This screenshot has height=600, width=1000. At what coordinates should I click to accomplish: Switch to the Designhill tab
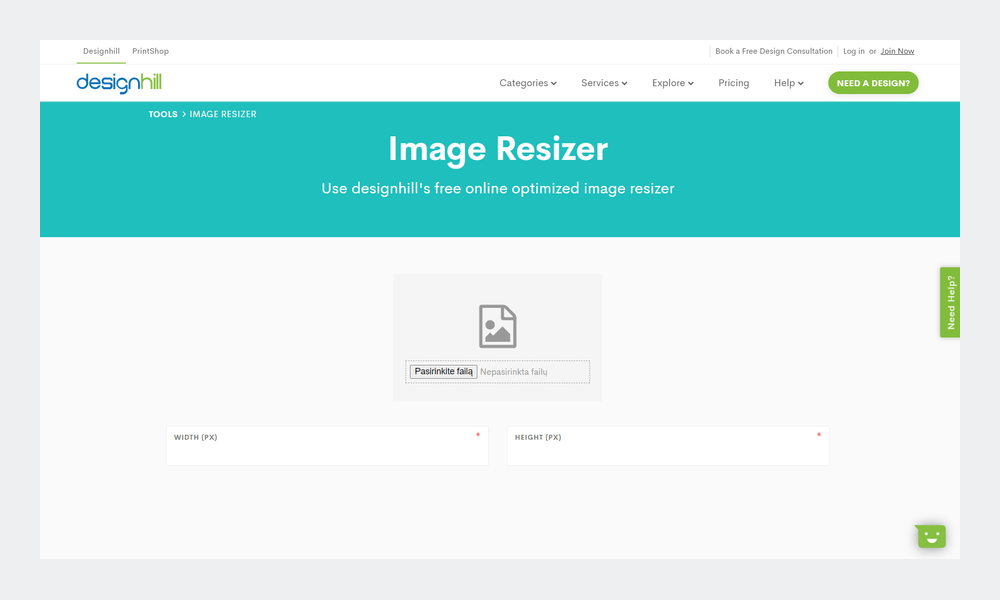[x=101, y=51]
